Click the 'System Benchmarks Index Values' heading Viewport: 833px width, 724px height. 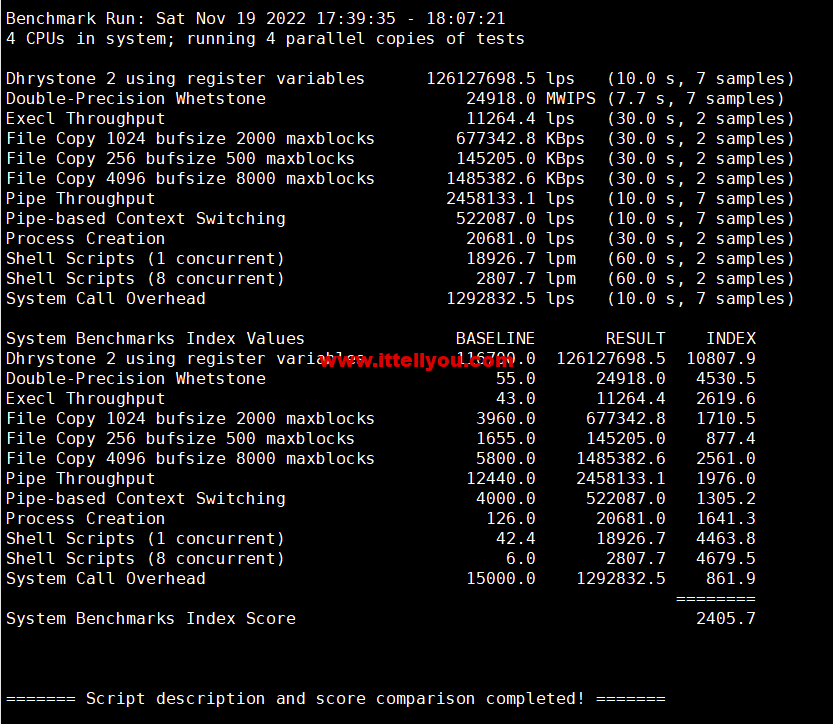[155, 338]
